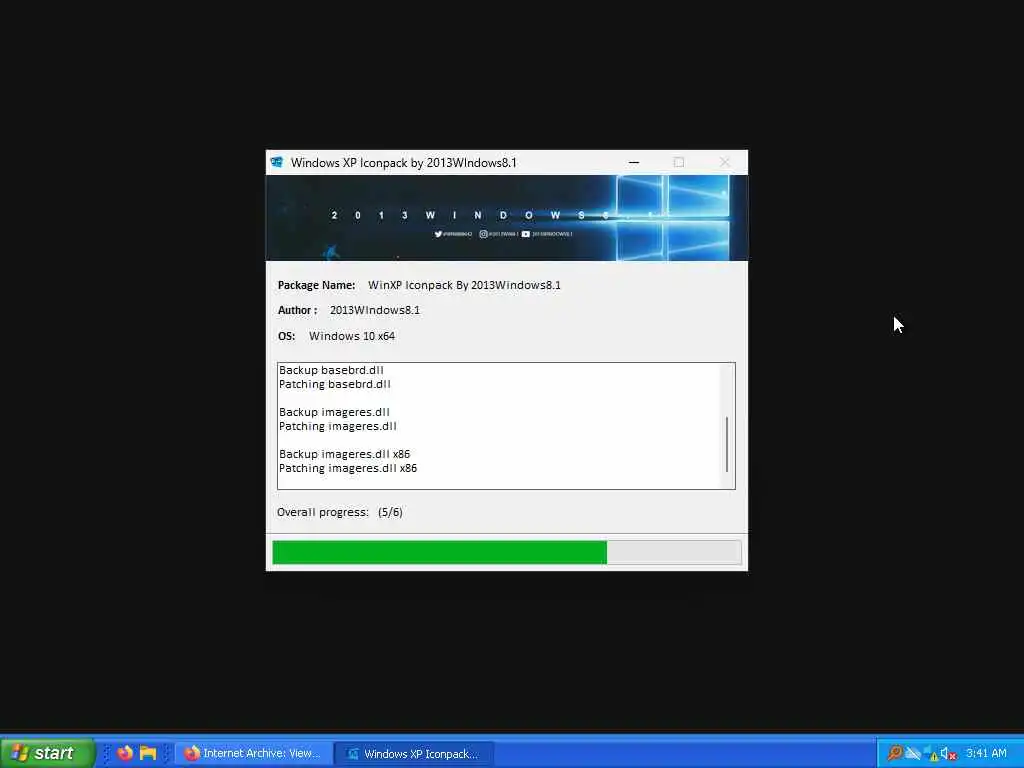
Task: Click the log box vertical scrollbar thumb
Action: click(727, 444)
